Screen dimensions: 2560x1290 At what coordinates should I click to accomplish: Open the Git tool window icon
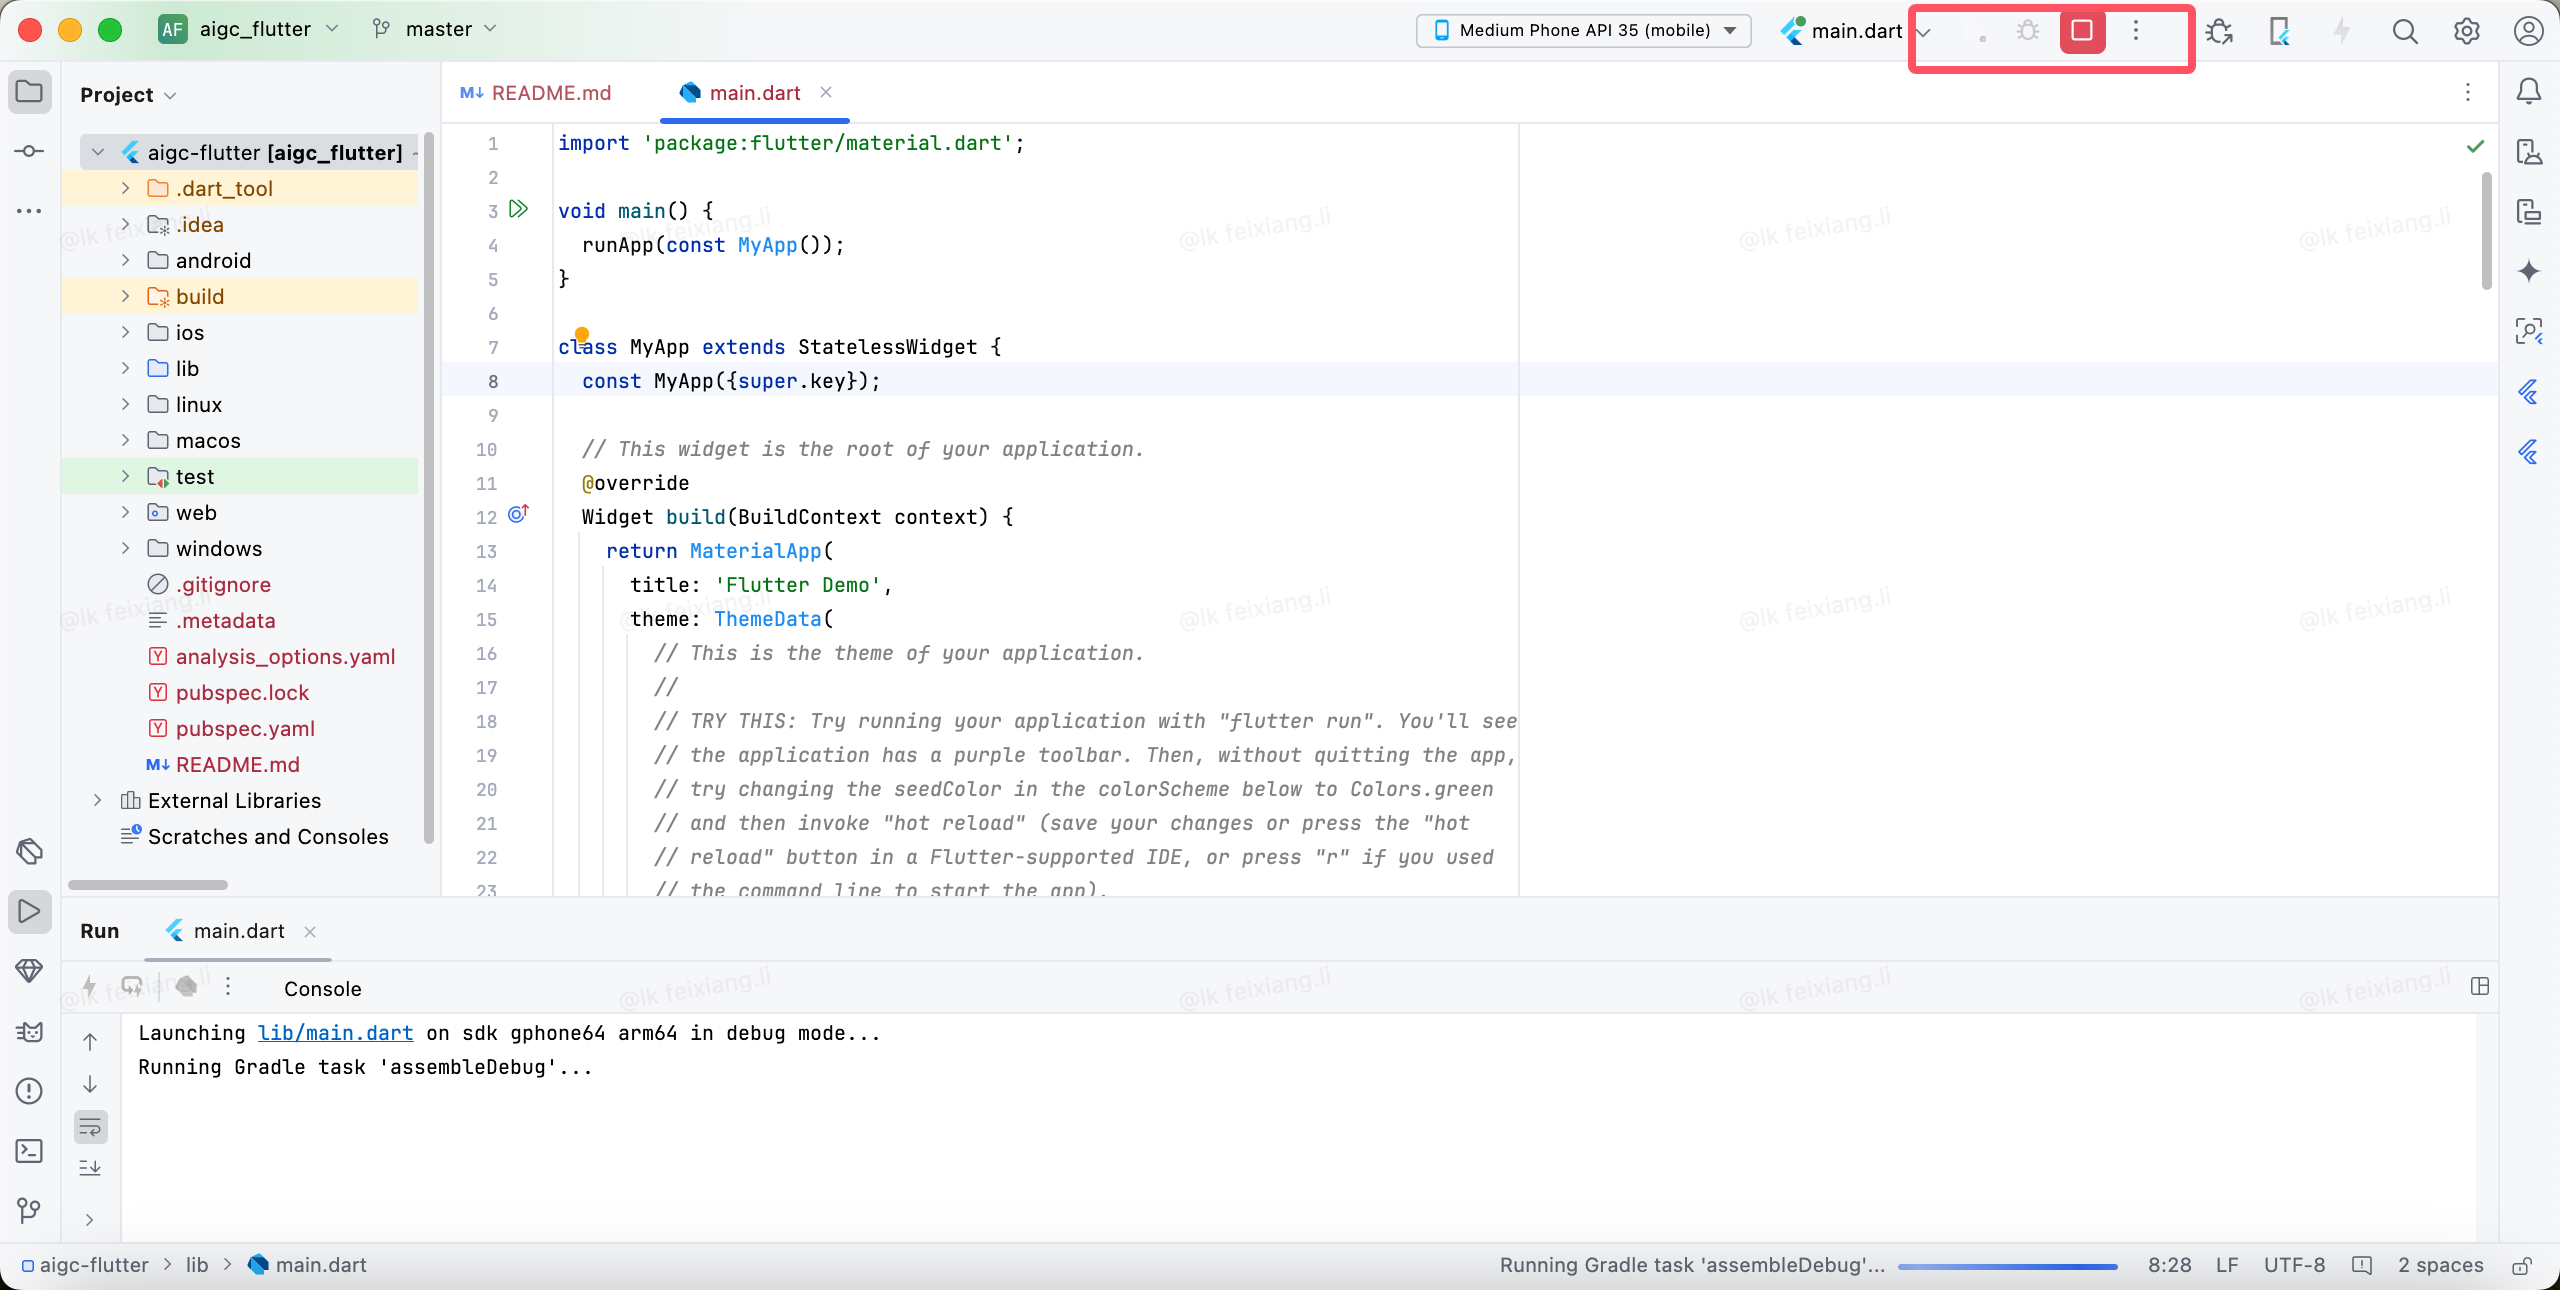29,1210
